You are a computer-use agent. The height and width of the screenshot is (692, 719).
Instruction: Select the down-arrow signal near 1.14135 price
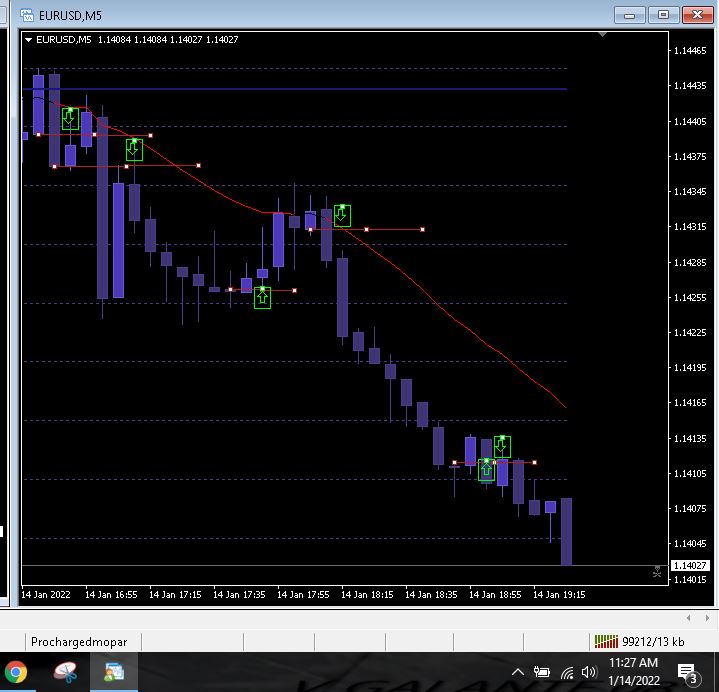tap(502, 446)
